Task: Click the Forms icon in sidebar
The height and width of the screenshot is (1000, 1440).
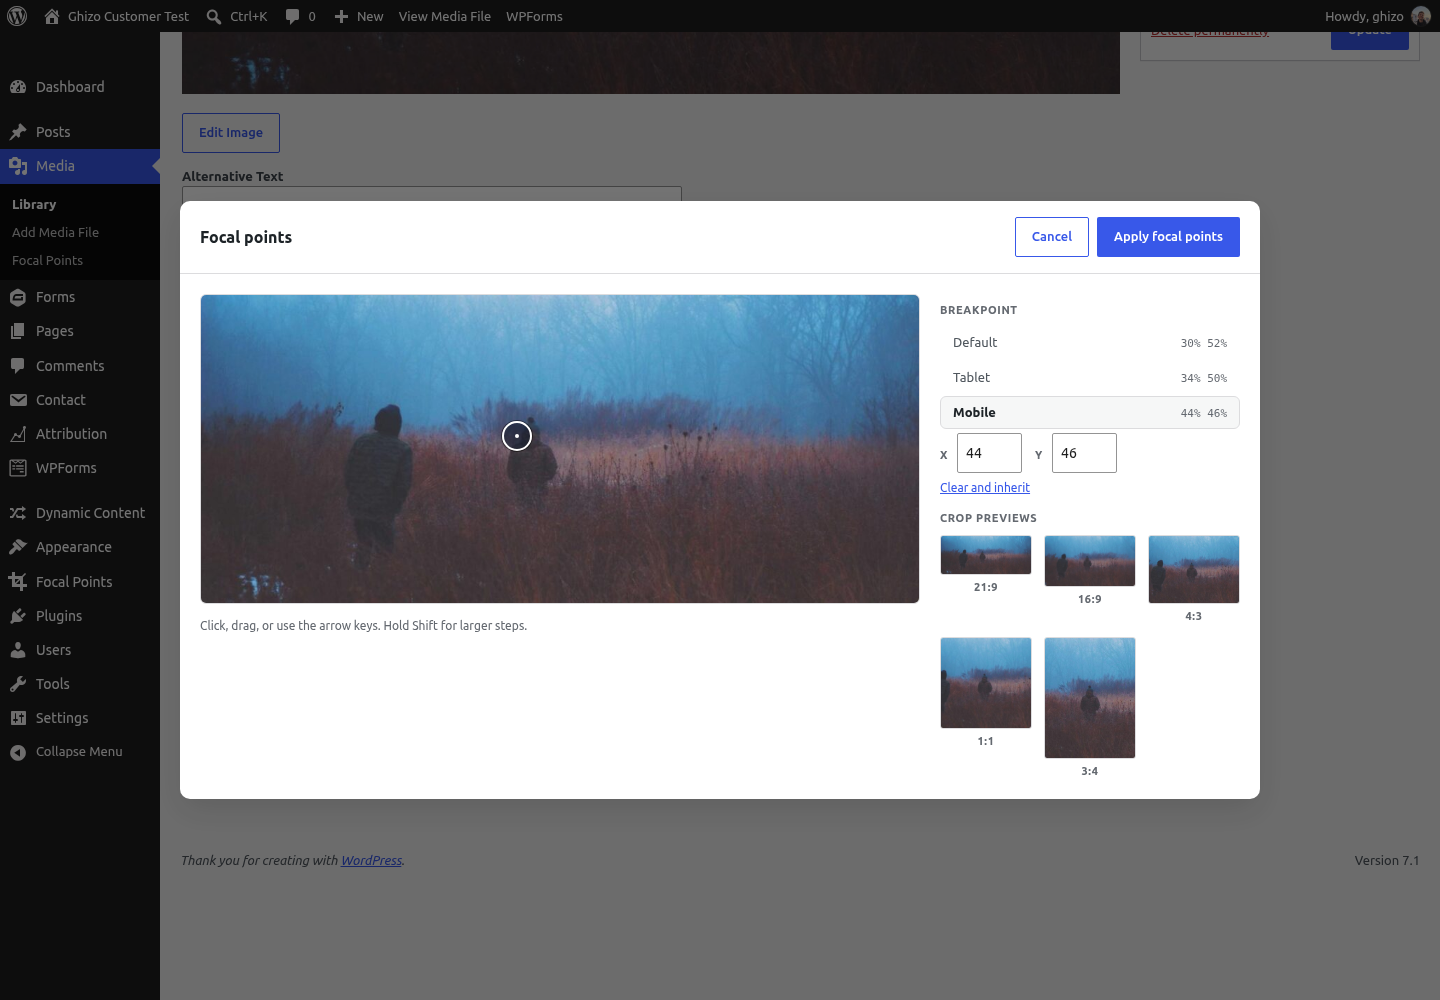Action: click(18, 297)
